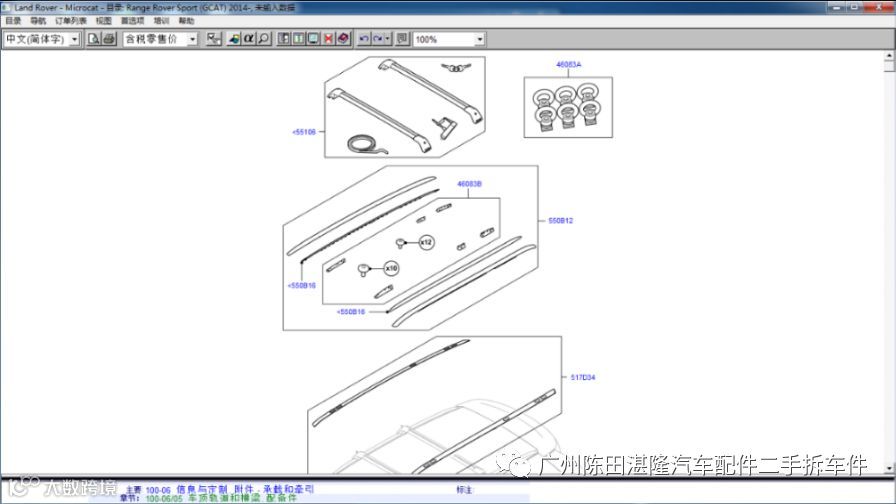Click the split panel layout icon
Viewport: 896px width, 504px height.
click(283, 39)
